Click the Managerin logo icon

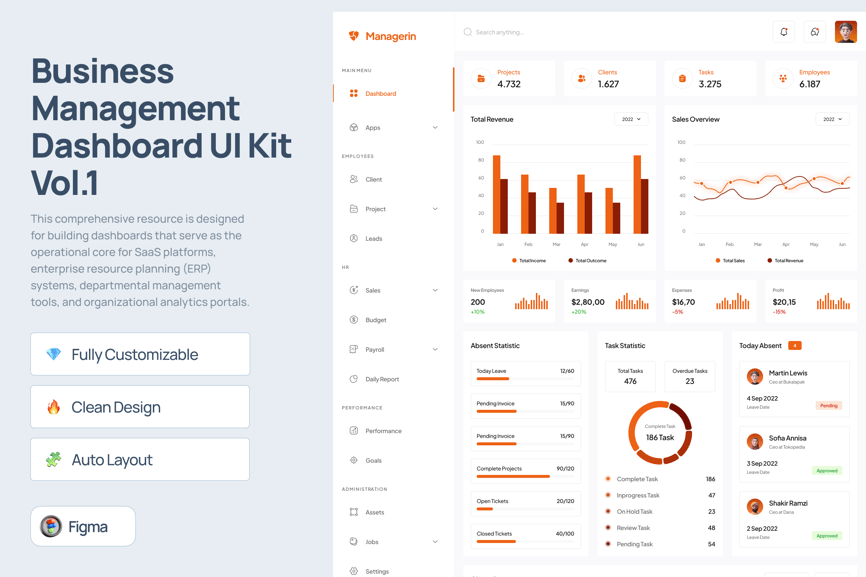[x=353, y=36]
